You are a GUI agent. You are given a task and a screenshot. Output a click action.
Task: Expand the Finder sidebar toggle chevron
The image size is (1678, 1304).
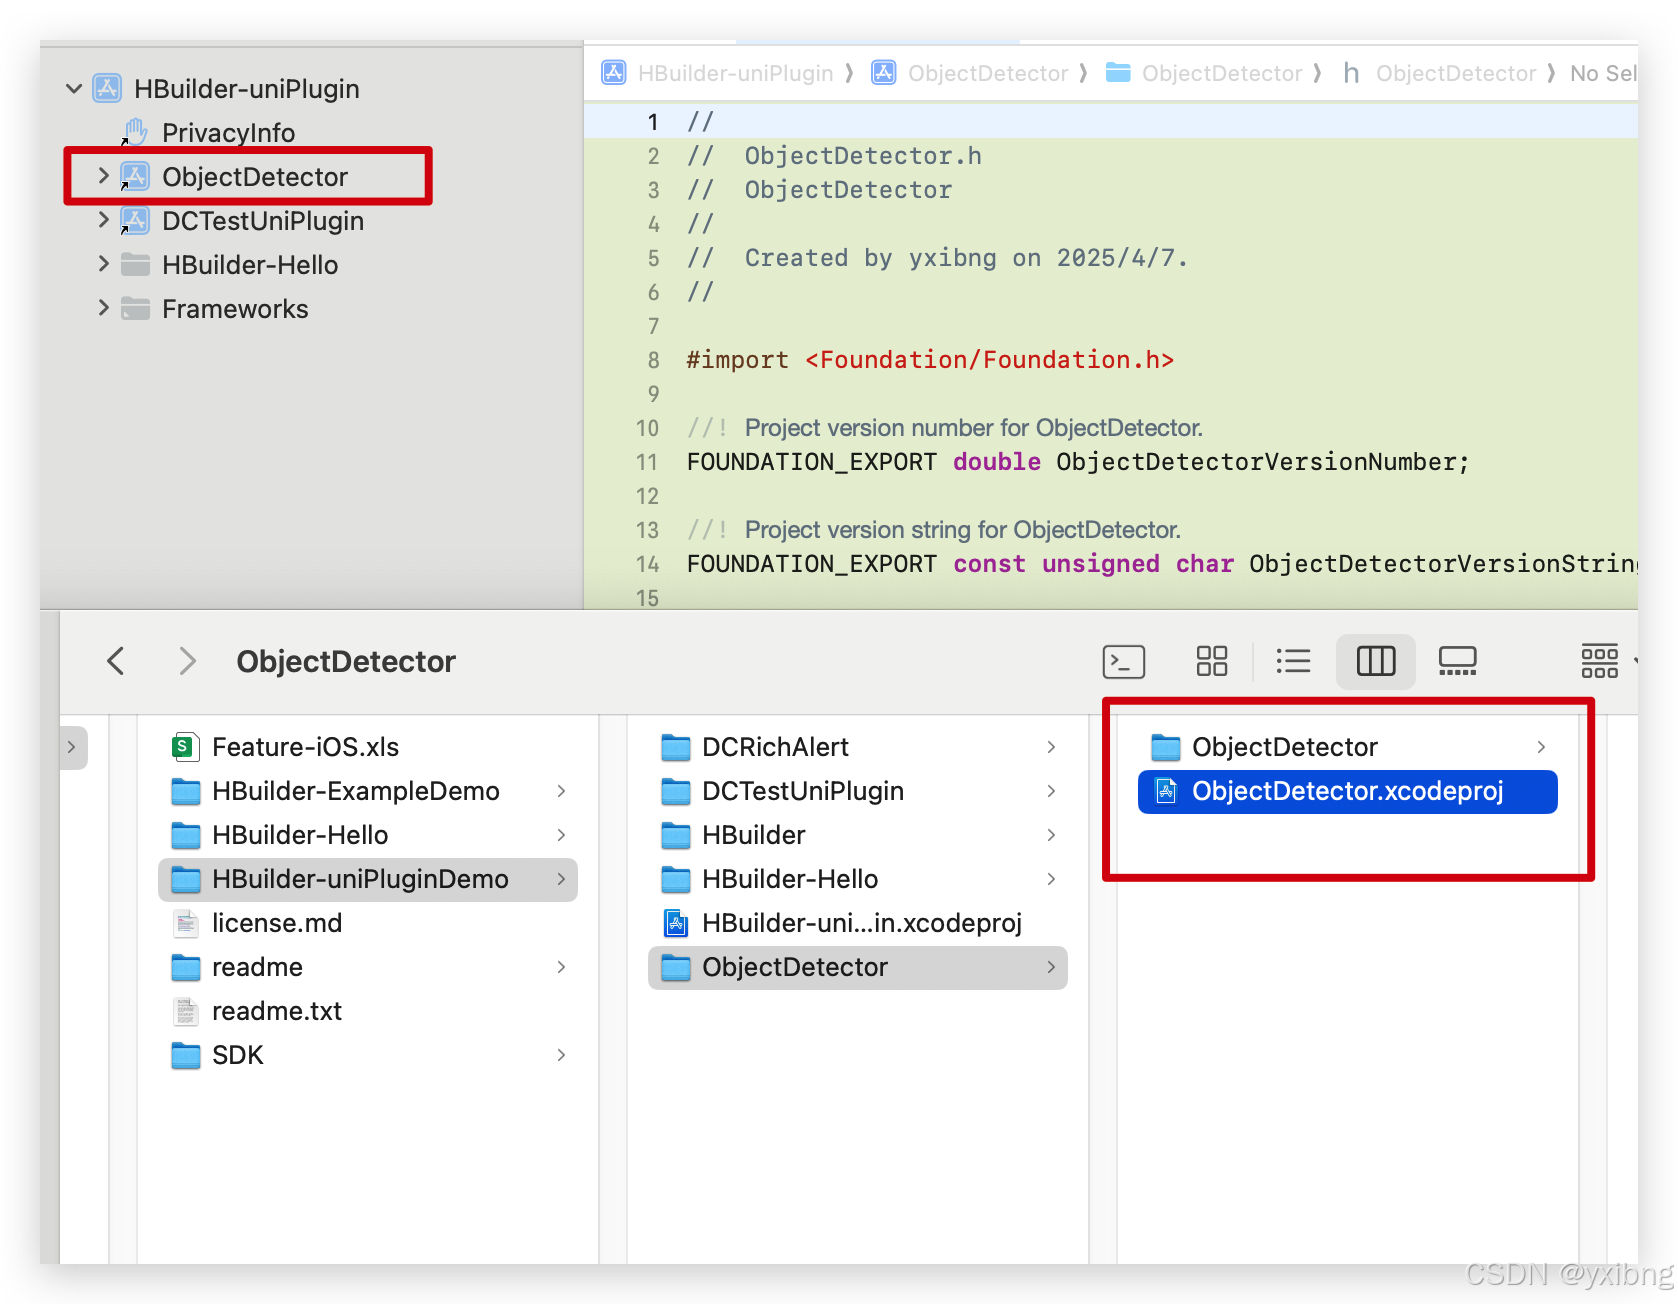72,747
